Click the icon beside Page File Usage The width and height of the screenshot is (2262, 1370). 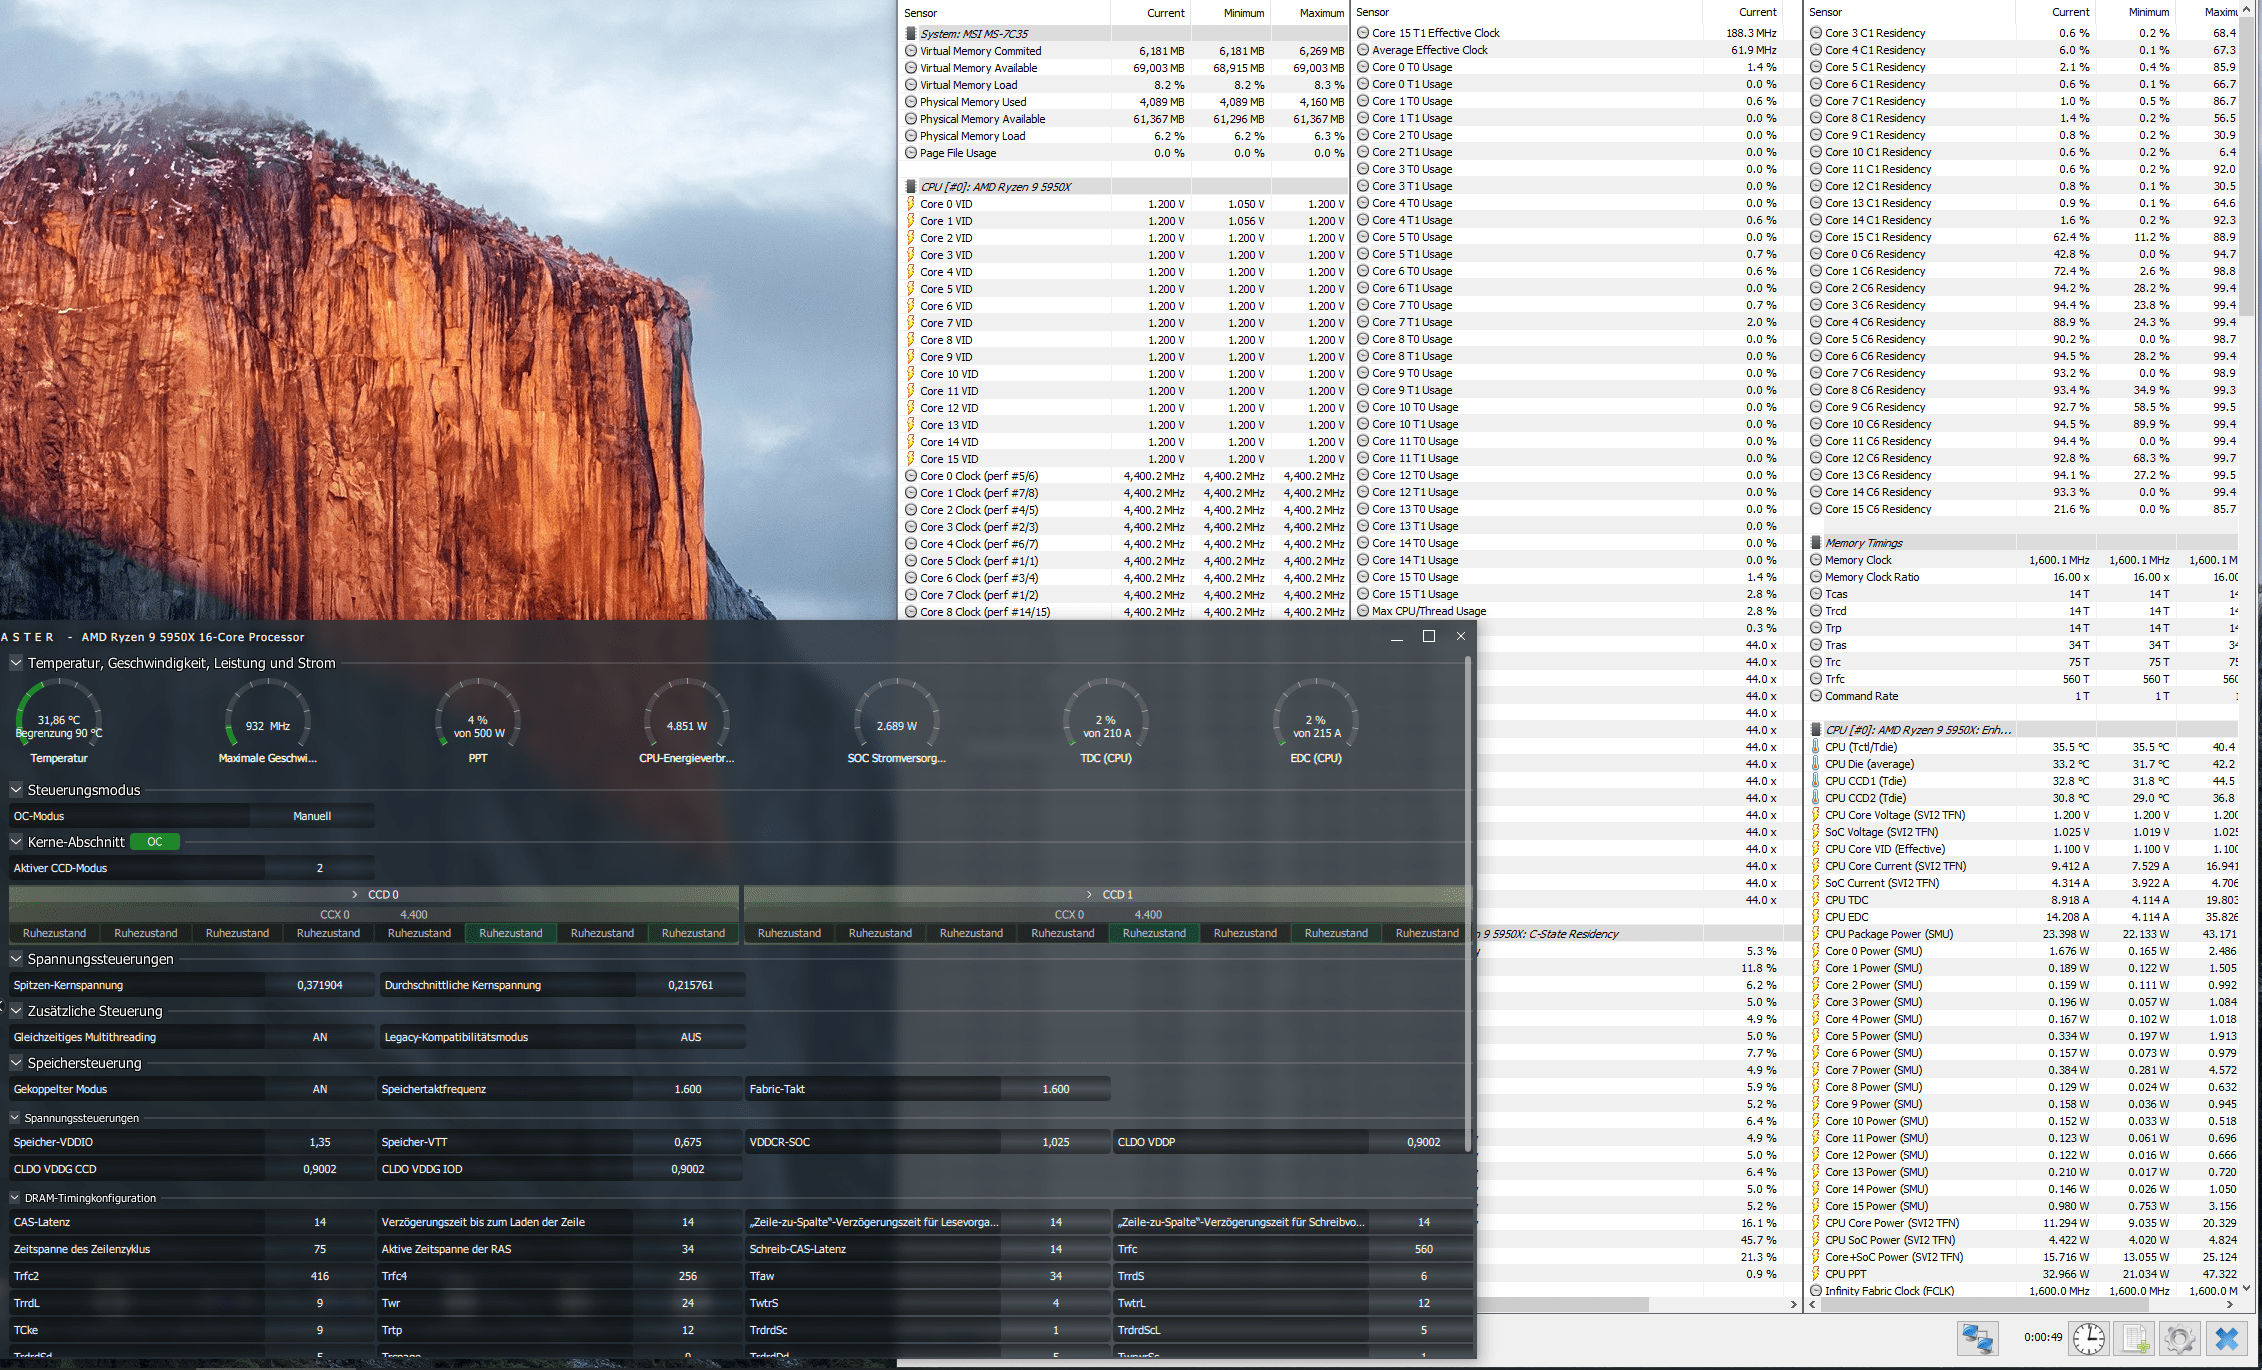911,153
